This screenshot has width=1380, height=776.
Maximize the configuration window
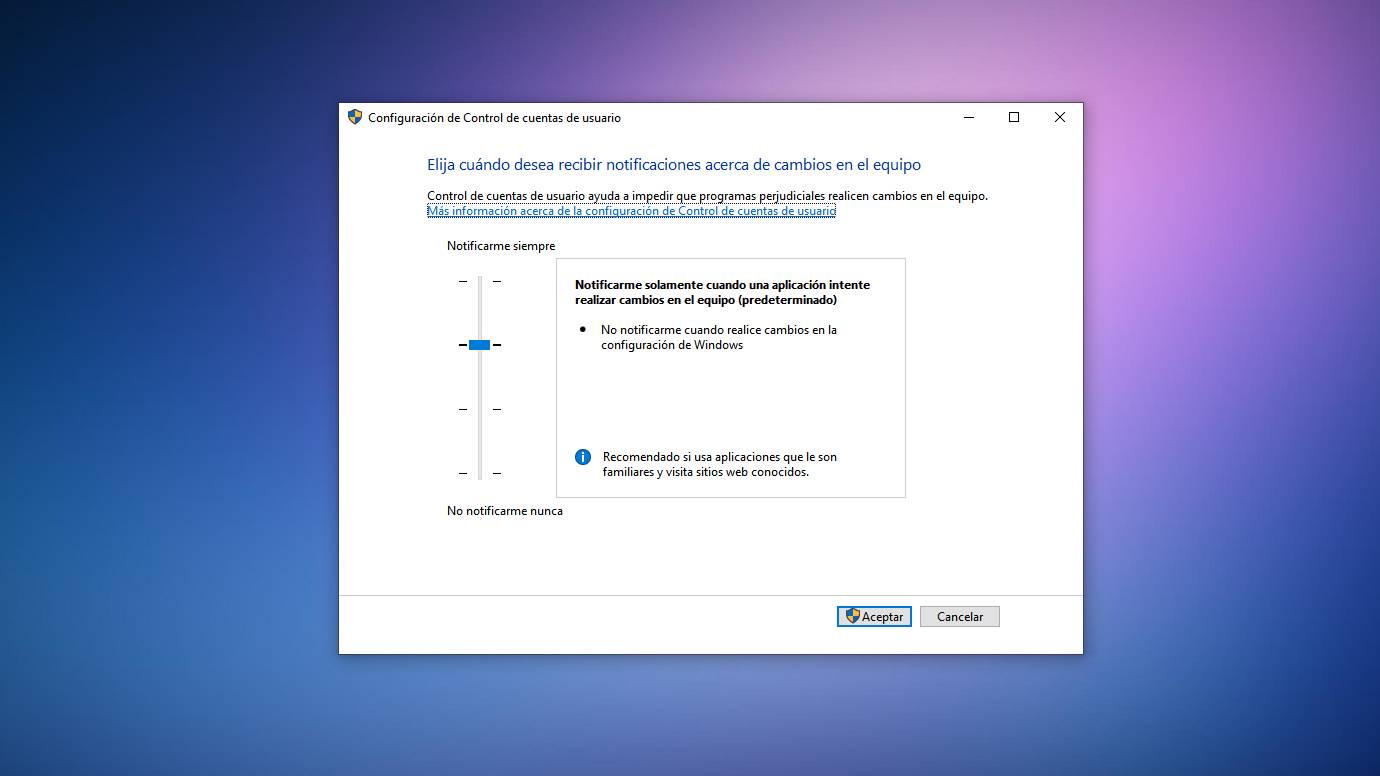pyautogui.click(x=1014, y=117)
